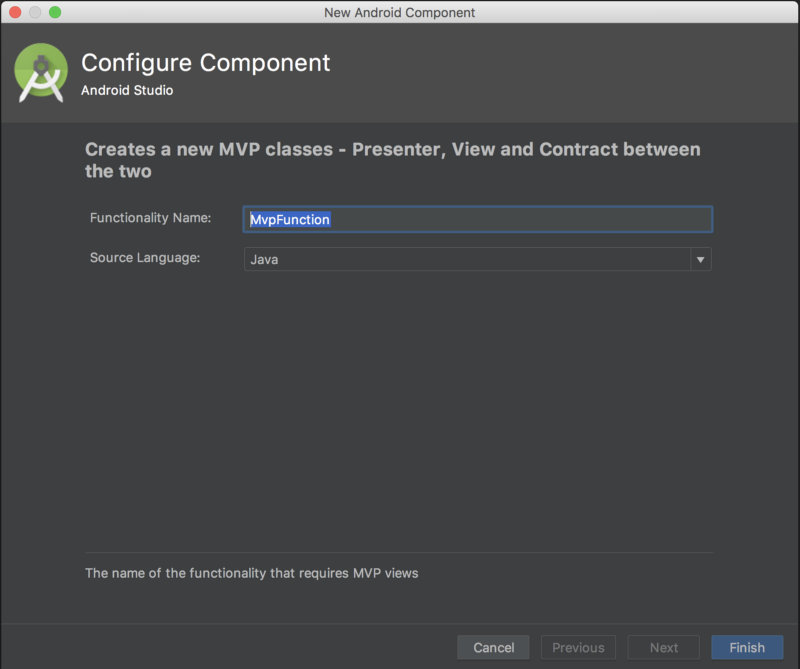Click the highlighted MvpFunction text
The height and width of the screenshot is (669, 800).
tap(290, 219)
